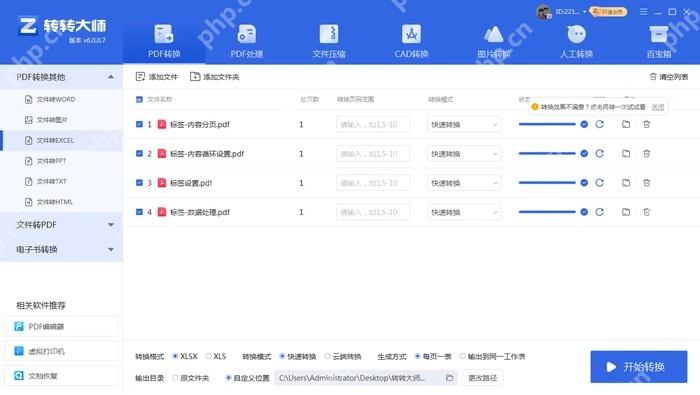Open the PDF转换 tab

(x=164, y=41)
